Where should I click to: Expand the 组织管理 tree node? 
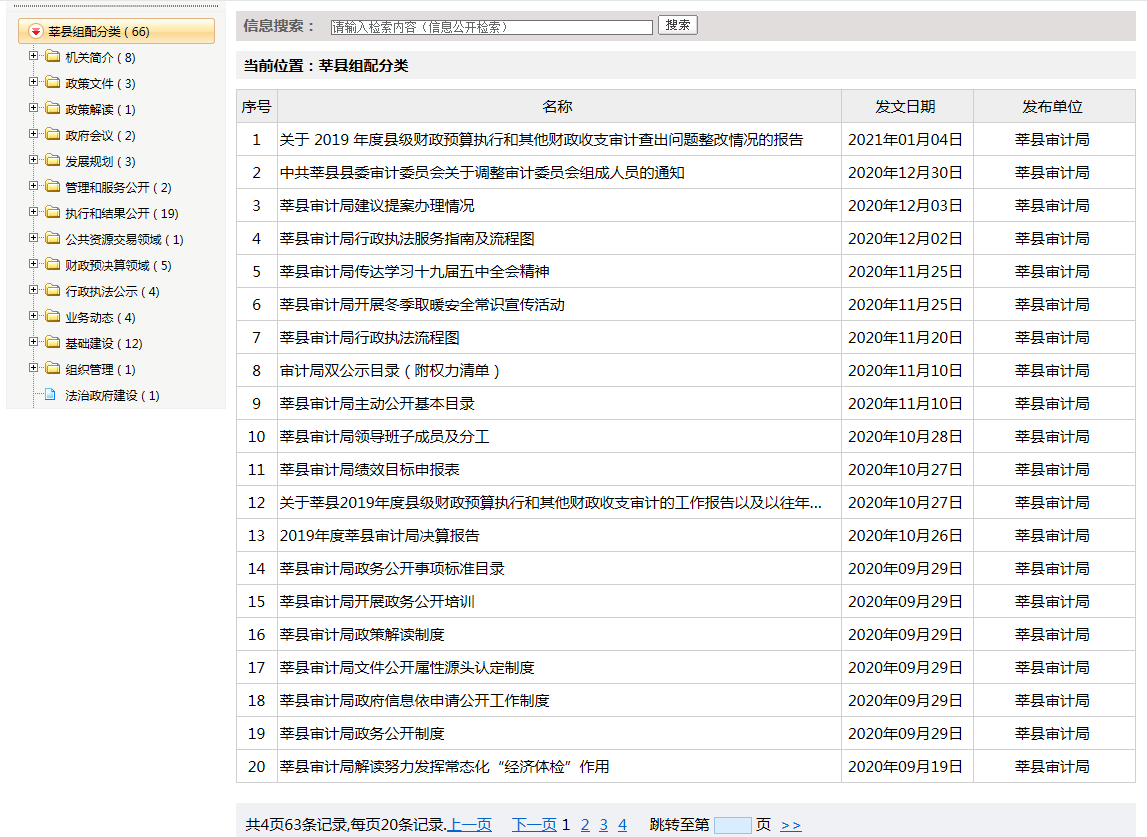click(x=33, y=368)
